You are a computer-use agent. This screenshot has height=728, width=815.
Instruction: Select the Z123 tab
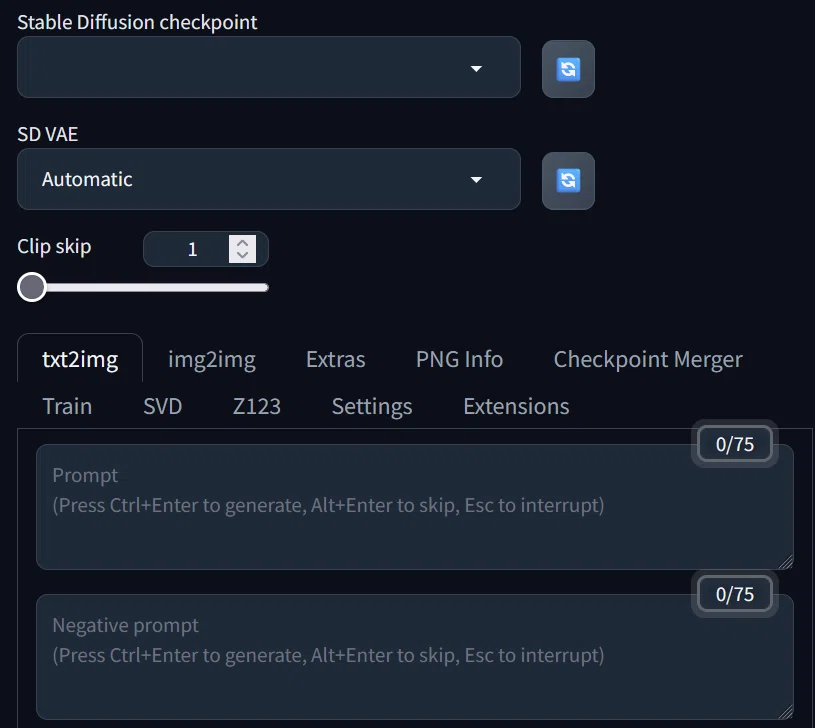257,406
